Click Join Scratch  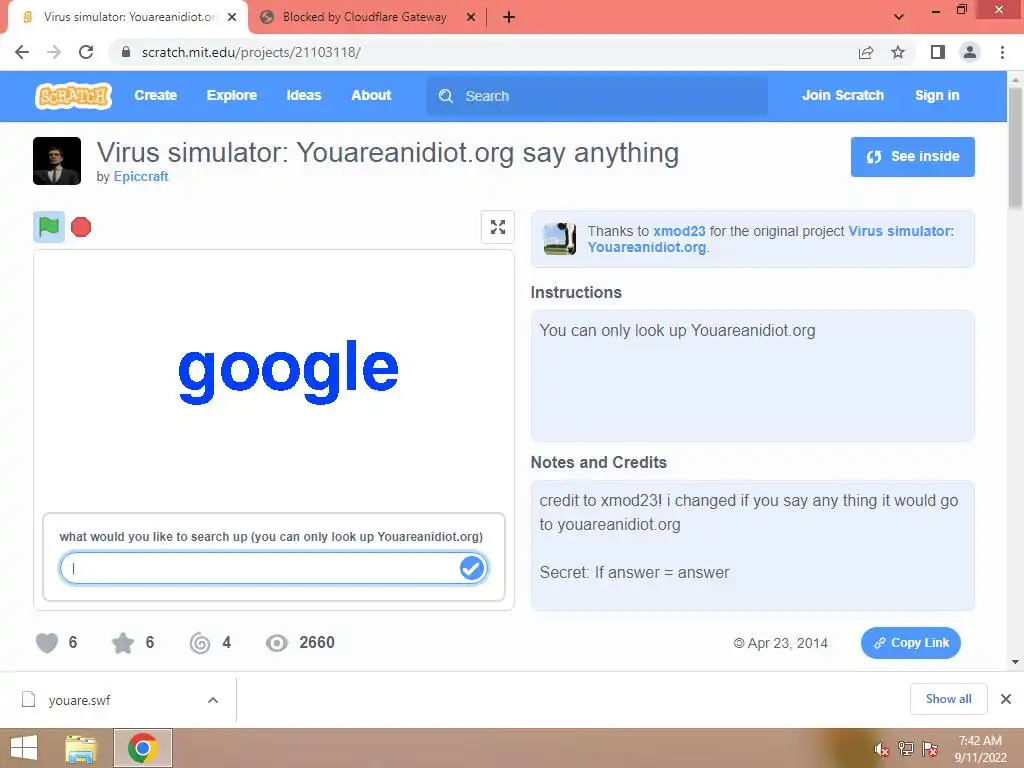point(842,95)
